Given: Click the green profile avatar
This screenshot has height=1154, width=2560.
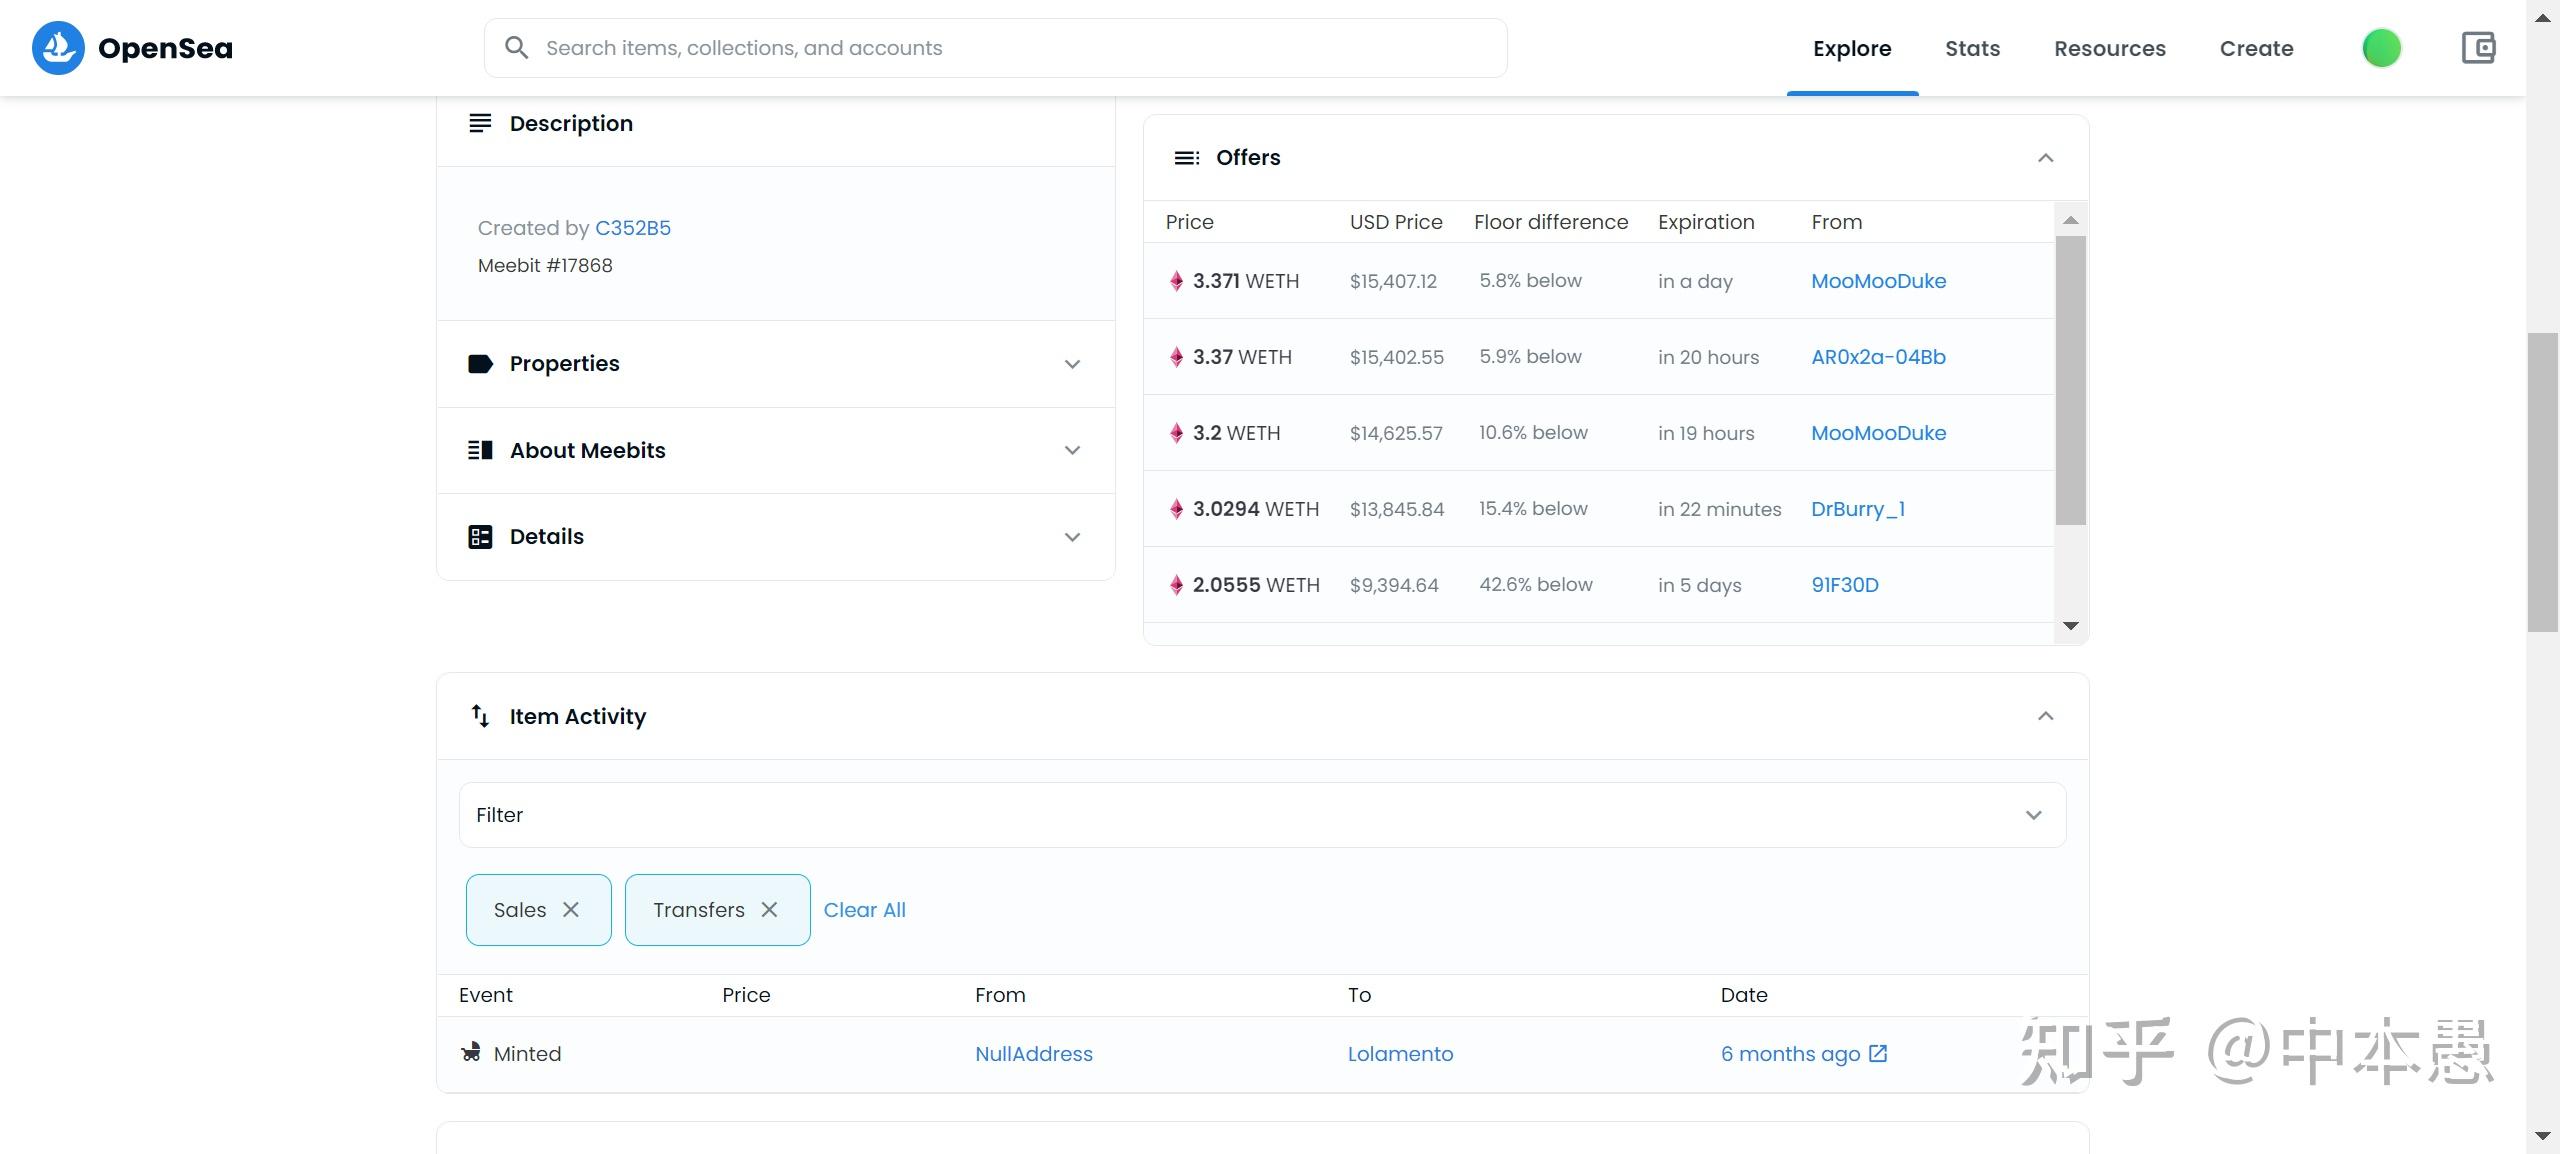Looking at the screenshot, I should click(x=2381, y=48).
